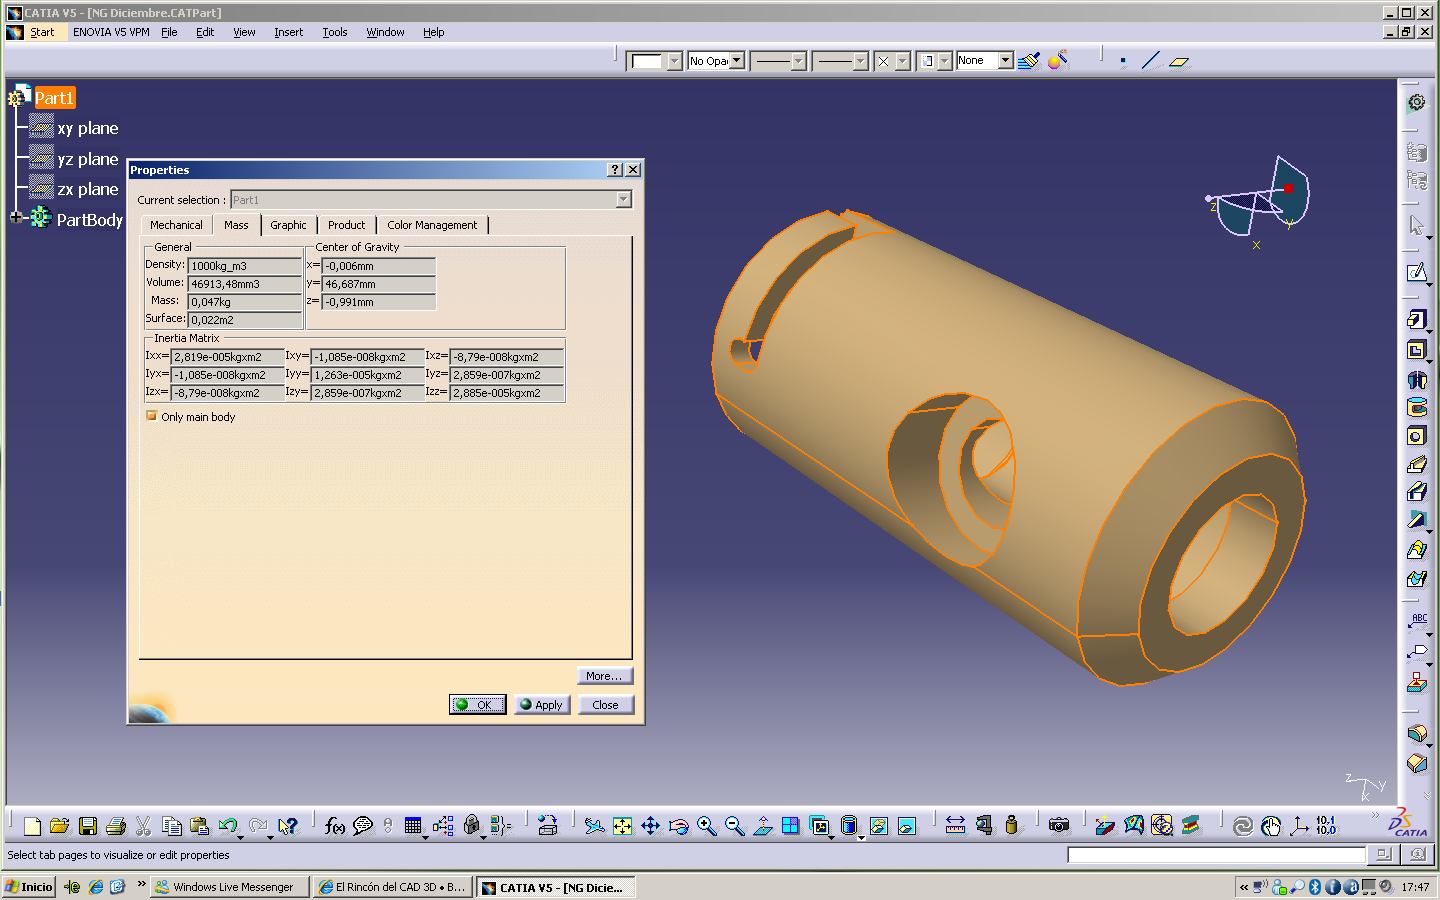Click the Zoom Out magnifier icon
Image resolution: width=1440 pixels, height=900 pixels.
point(734,826)
